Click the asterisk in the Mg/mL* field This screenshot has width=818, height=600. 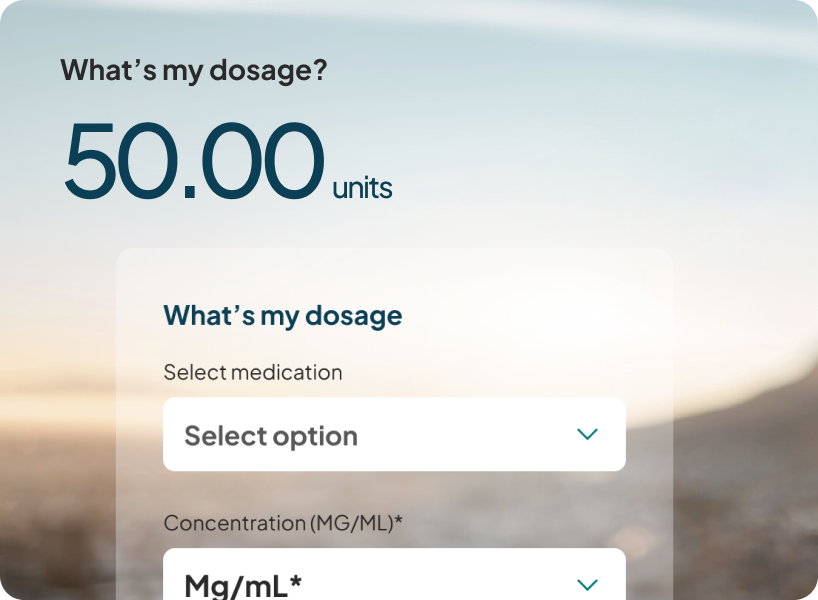(296, 582)
